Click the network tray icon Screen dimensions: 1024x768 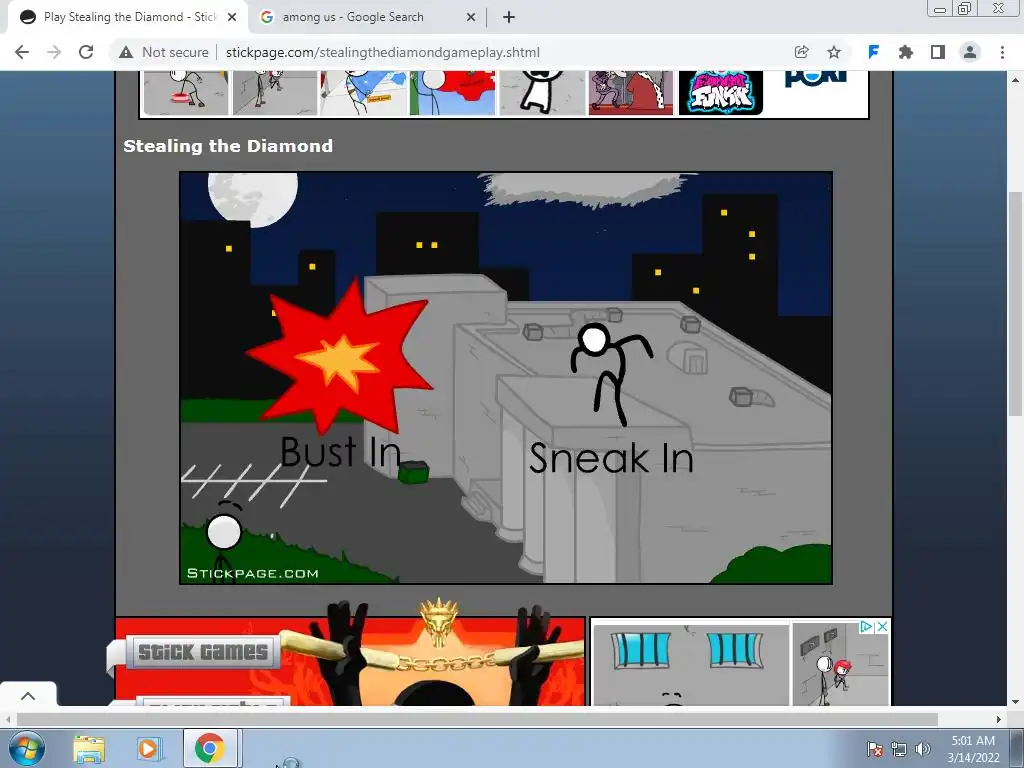[899, 749]
